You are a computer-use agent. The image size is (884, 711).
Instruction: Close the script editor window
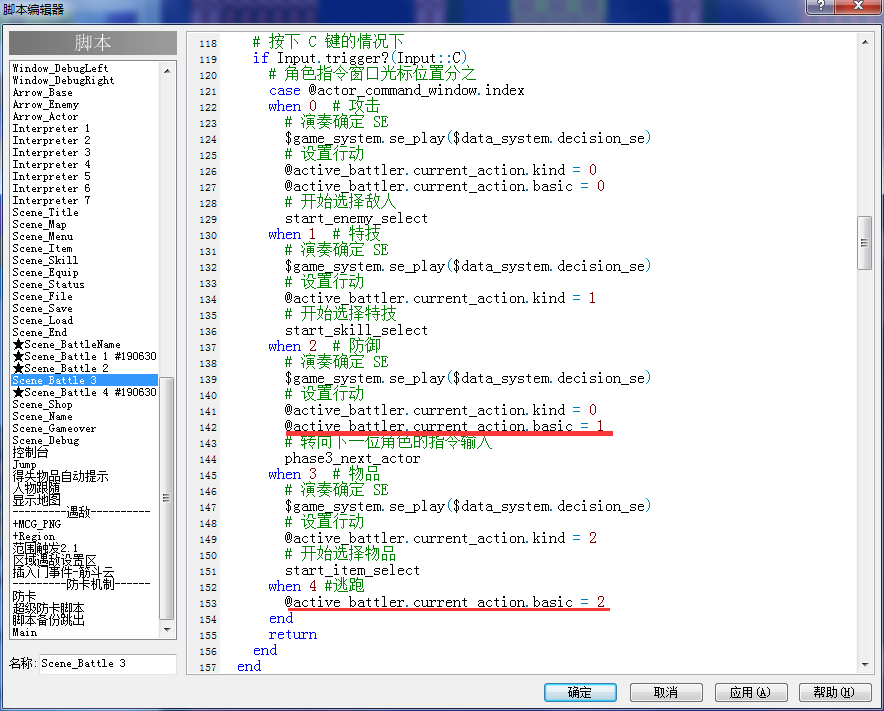858,6
